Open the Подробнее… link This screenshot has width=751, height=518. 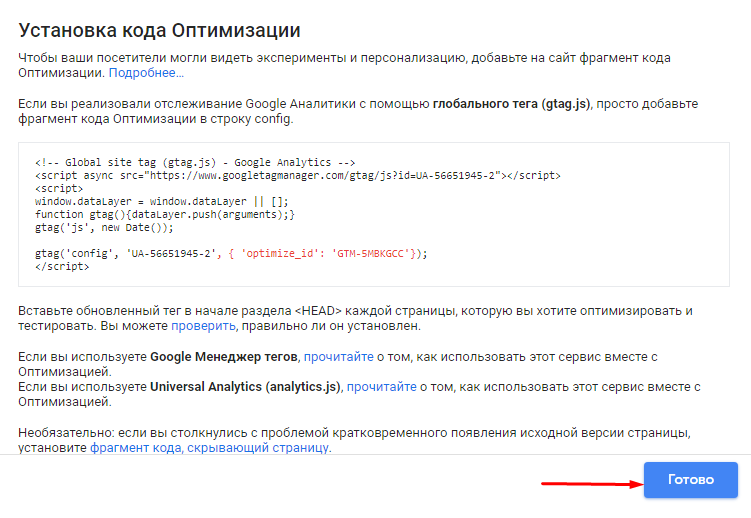coord(146,73)
